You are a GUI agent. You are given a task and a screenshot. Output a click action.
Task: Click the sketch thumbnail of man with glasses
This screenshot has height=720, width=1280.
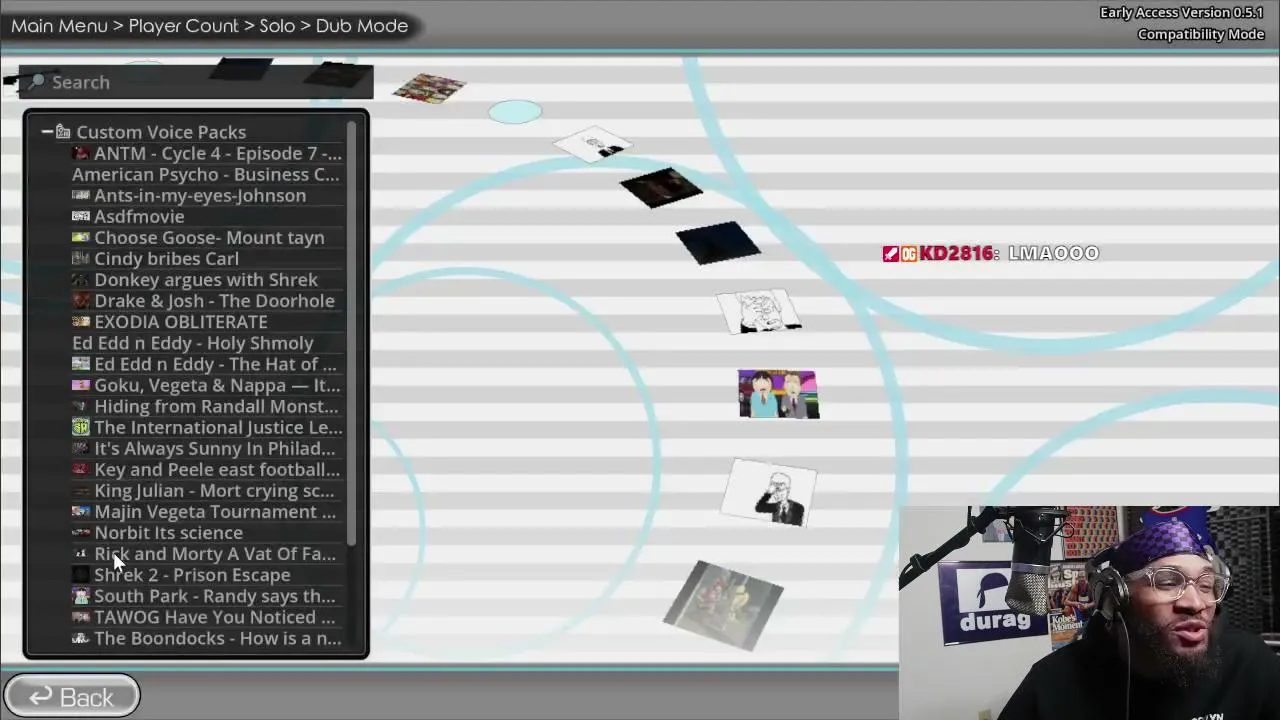click(770, 492)
